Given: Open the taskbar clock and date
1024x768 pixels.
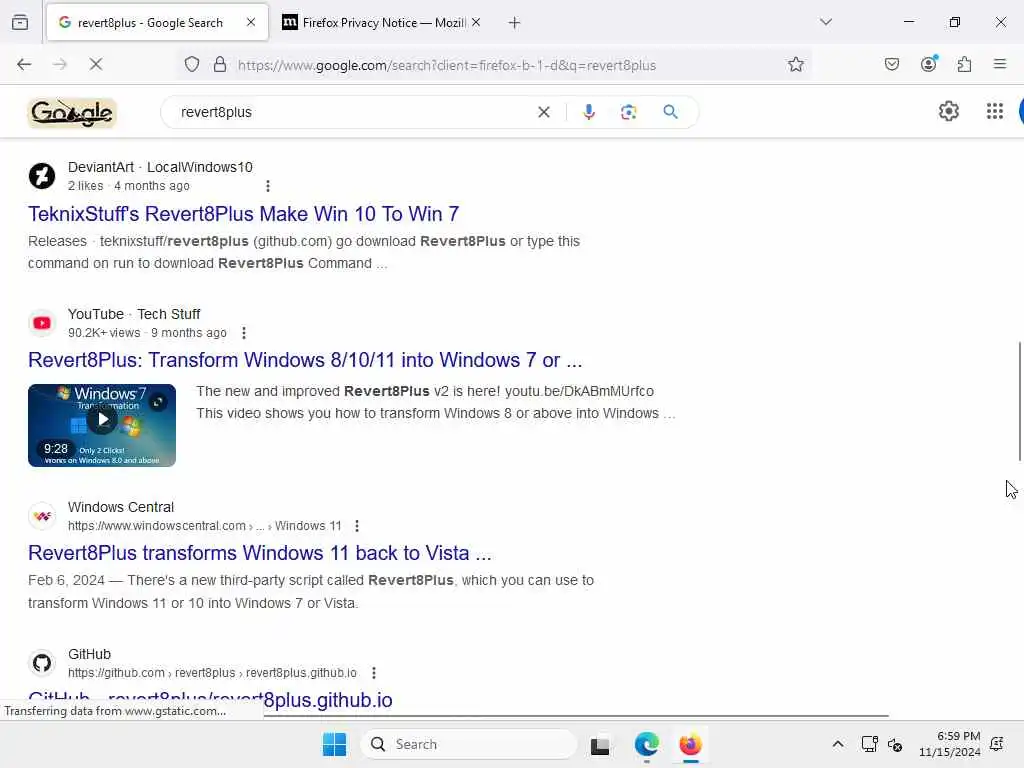Looking at the screenshot, I should pyautogui.click(x=950, y=744).
